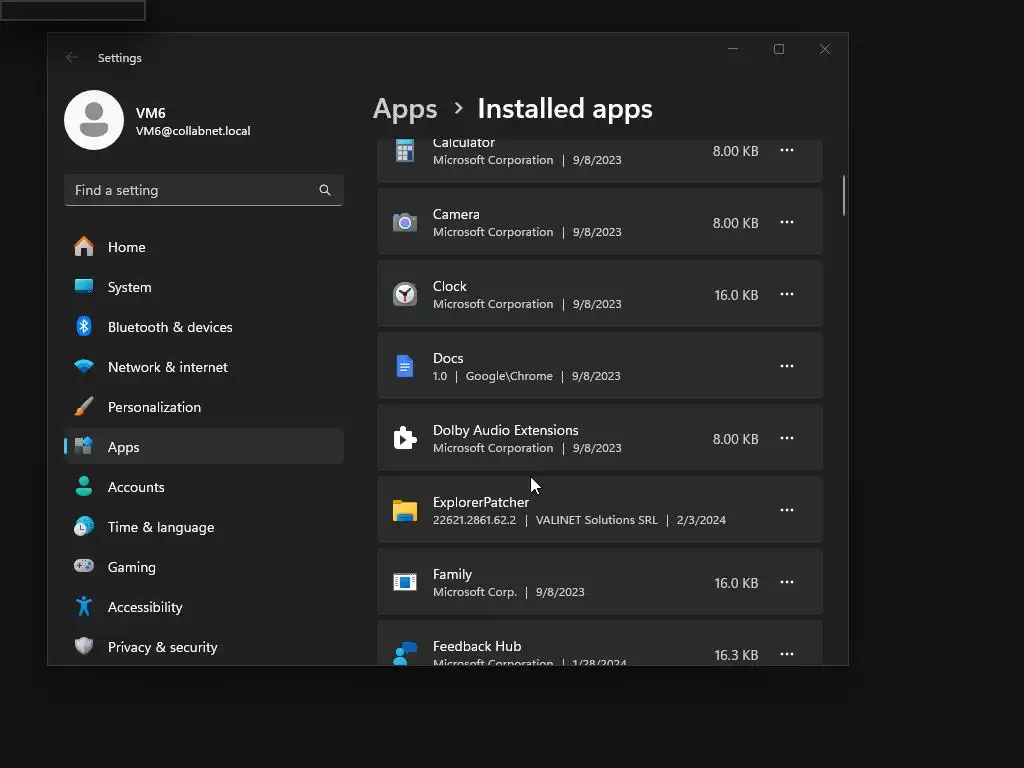Click the ExplorerPatcher folder icon
The image size is (1024, 768).
(405, 510)
